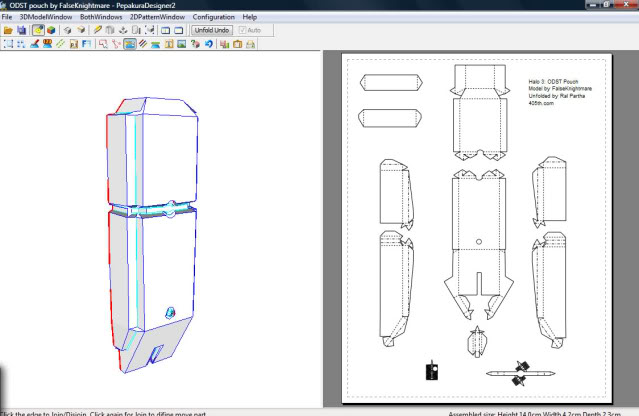Screen dimensions: 639x416
Task: Select top-left hexagonal strip pattern piece
Action: (391, 82)
